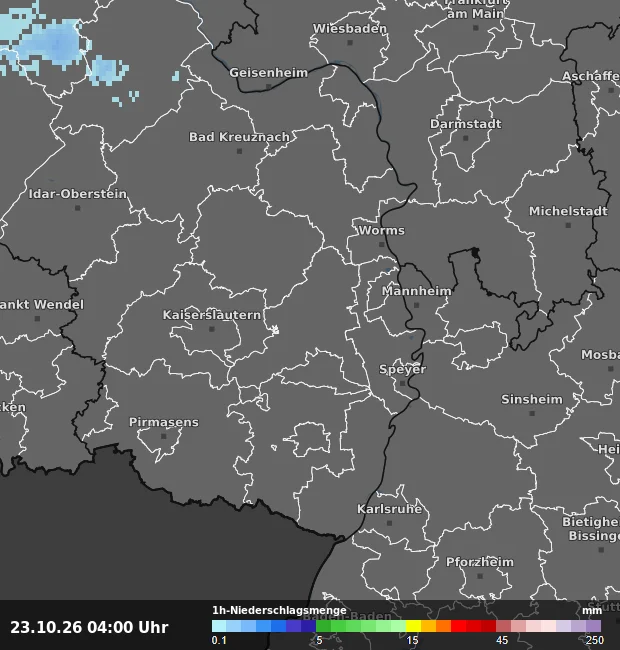The image size is (620, 650).
Task: Click the Darmstadt city label
Action: (465, 124)
